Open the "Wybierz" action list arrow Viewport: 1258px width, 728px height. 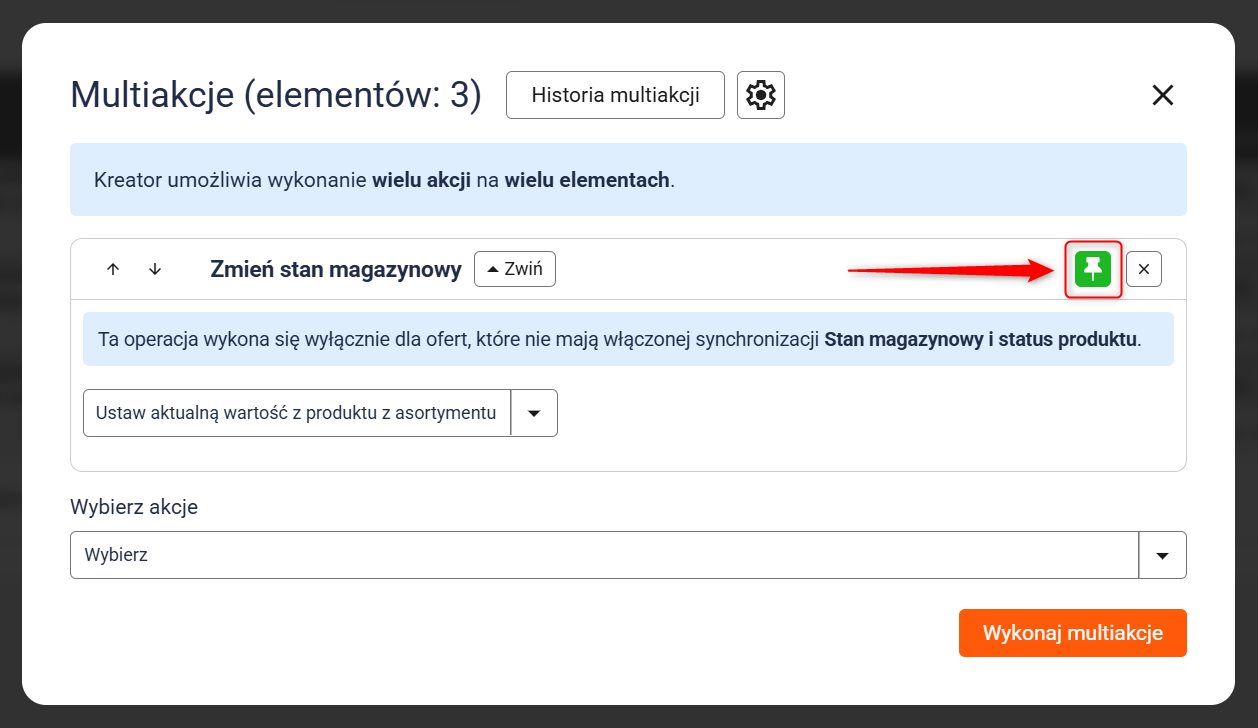pos(1162,555)
